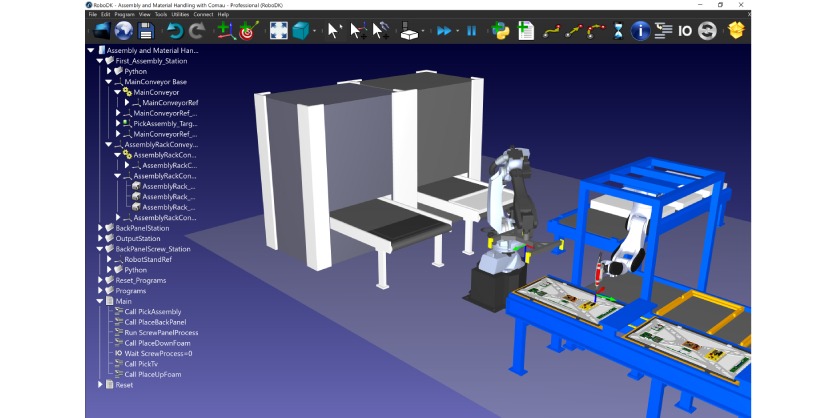The height and width of the screenshot is (418, 836).
Task: Set isometric view with cube icon
Action: click(x=301, y=31)
